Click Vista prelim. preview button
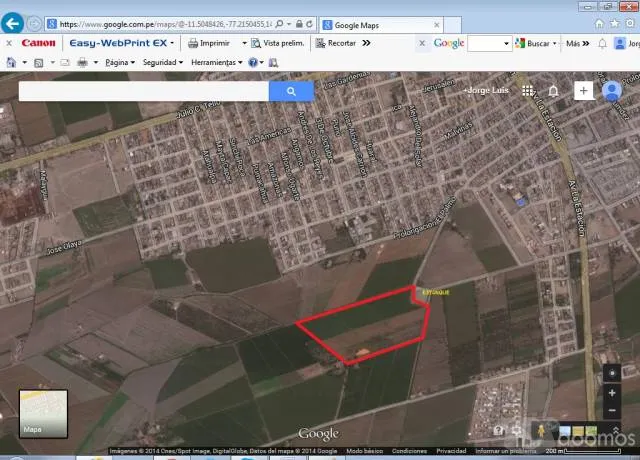Image resolution: width=640 pixels, height=460 pixels. 278,43
